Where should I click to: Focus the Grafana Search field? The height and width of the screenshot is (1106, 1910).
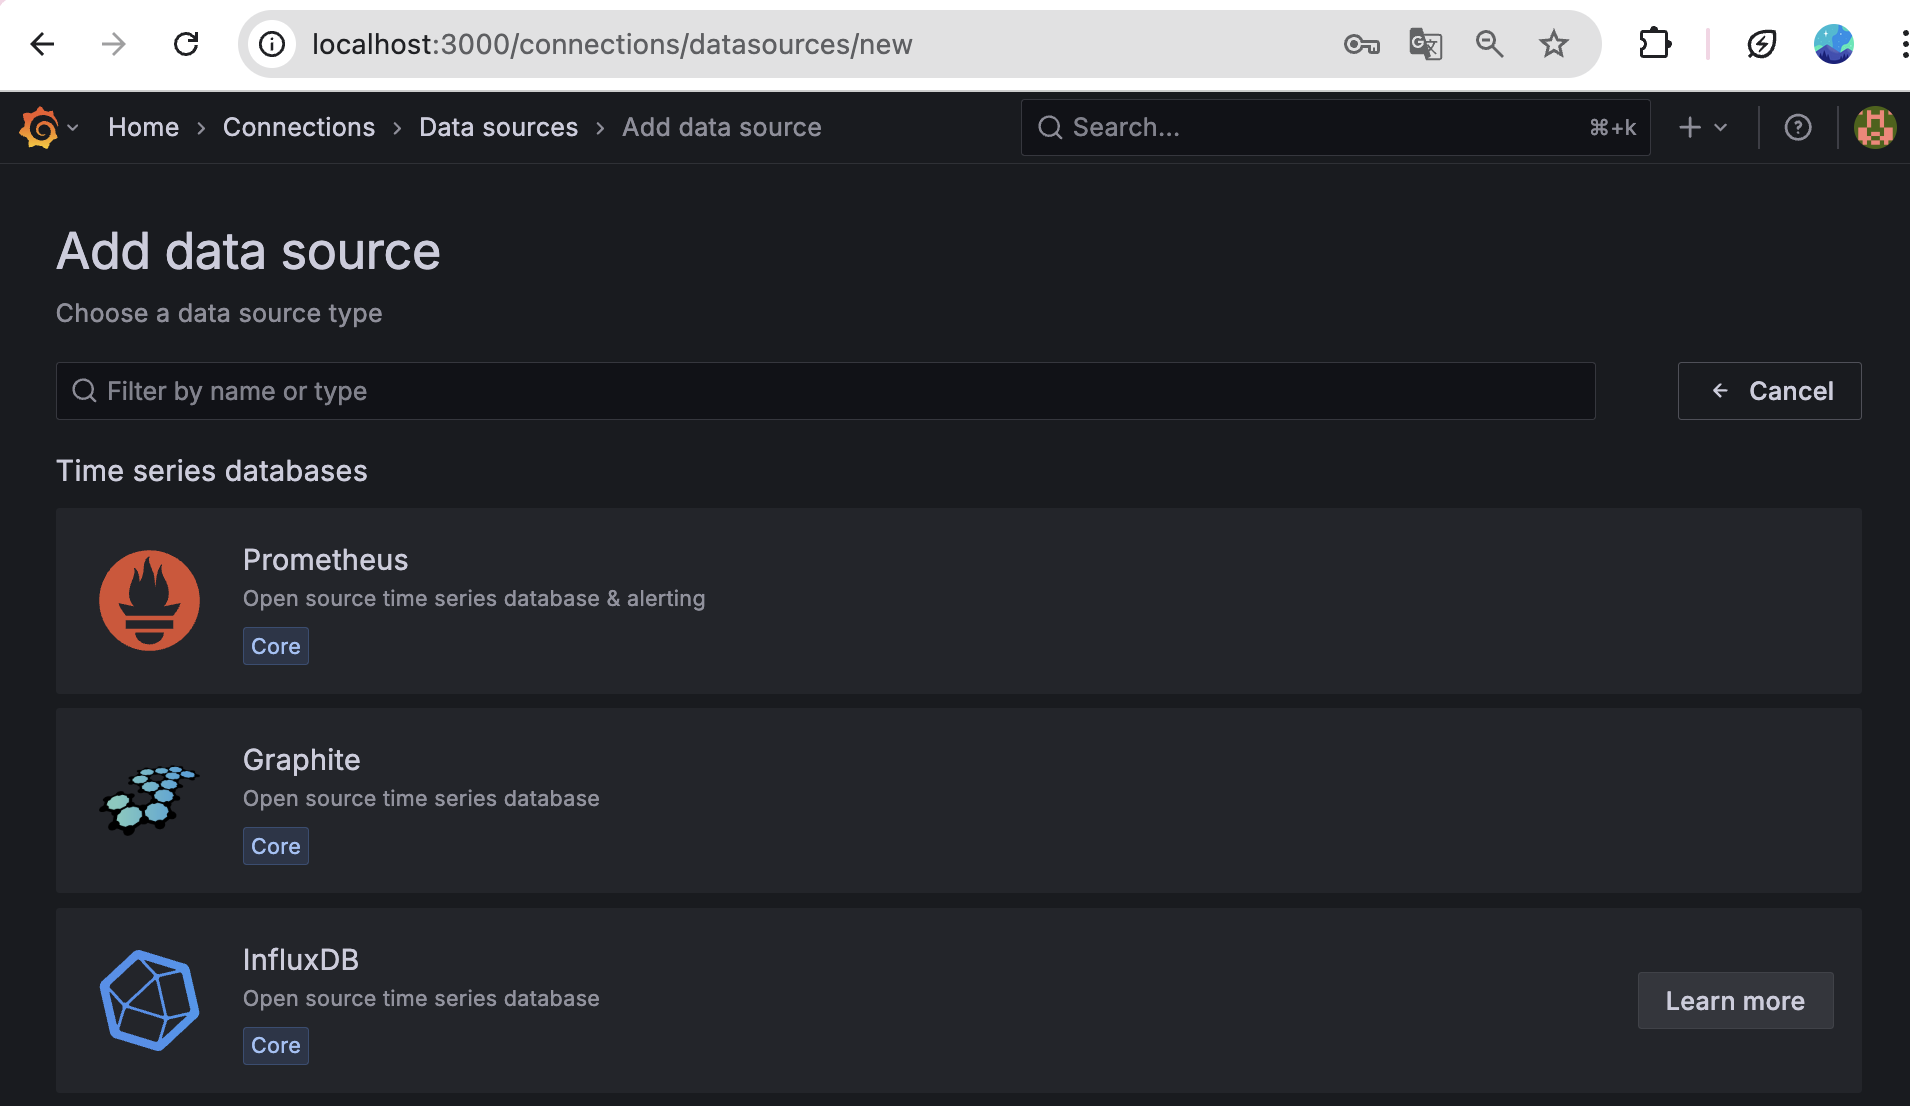coord(1335,128)
